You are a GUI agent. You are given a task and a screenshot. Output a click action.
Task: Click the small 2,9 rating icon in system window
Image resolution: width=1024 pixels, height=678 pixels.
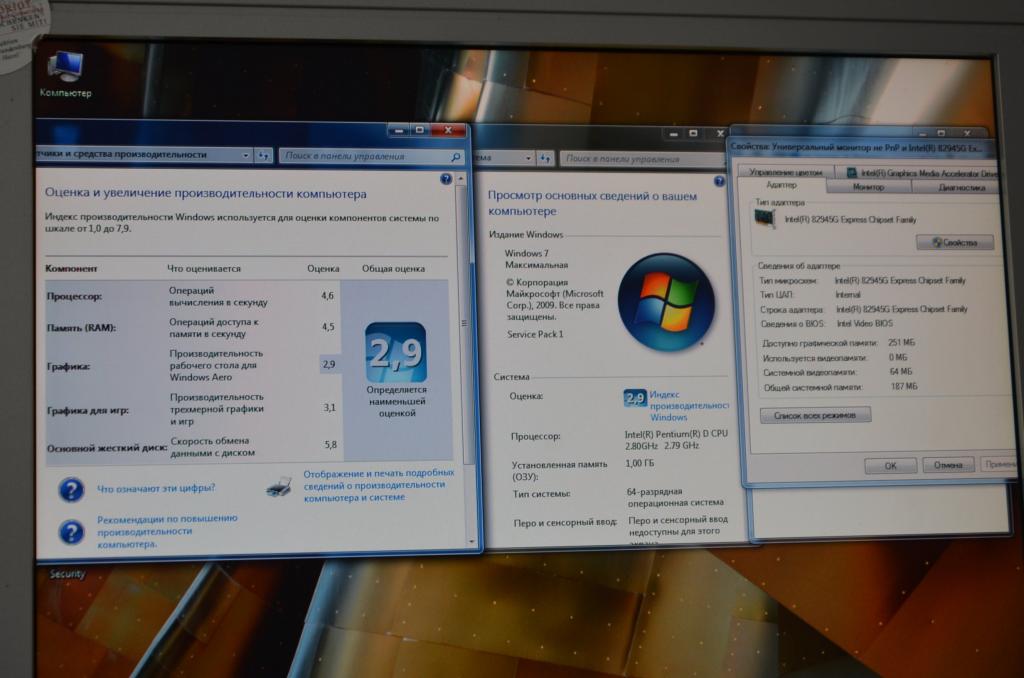pos(635,397)
